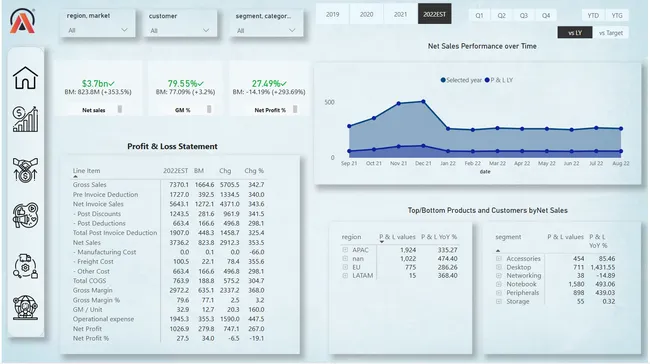Open the Home page icon
This screenshot has width=650, height=364.
pos(25,78)
